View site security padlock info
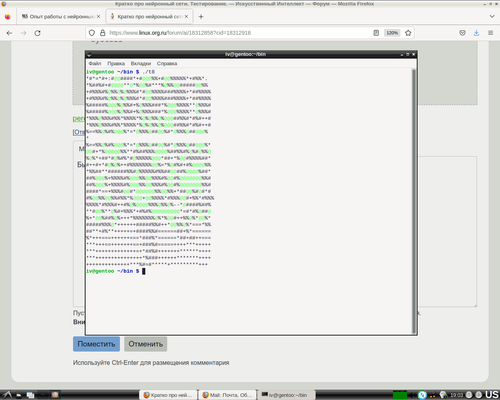The height and width of the screenshot is (400, 500). pos(103,33)
